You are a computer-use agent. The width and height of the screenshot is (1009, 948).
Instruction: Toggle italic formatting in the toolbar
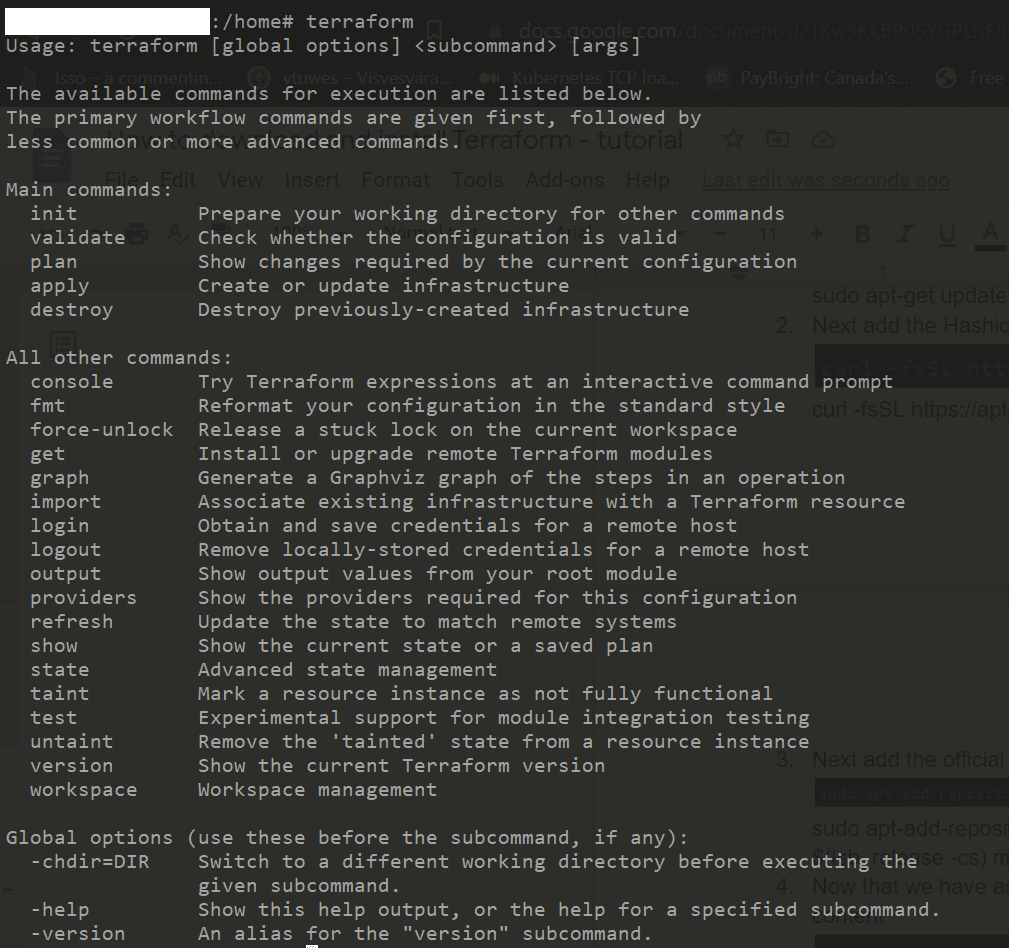(x=905, y=234)
